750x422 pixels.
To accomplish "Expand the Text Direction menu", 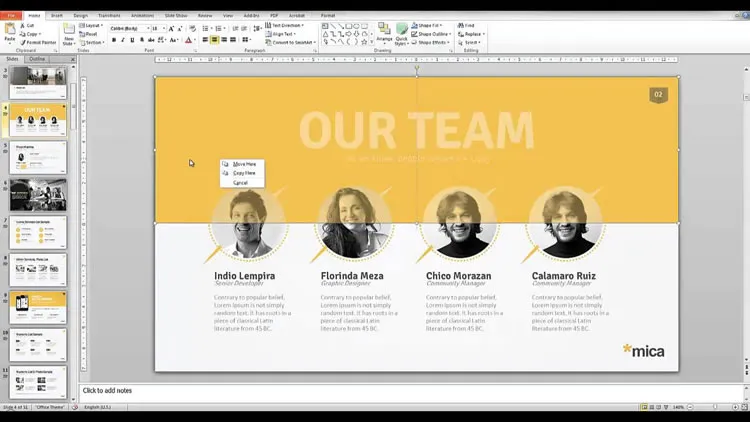I will point(285,25).
